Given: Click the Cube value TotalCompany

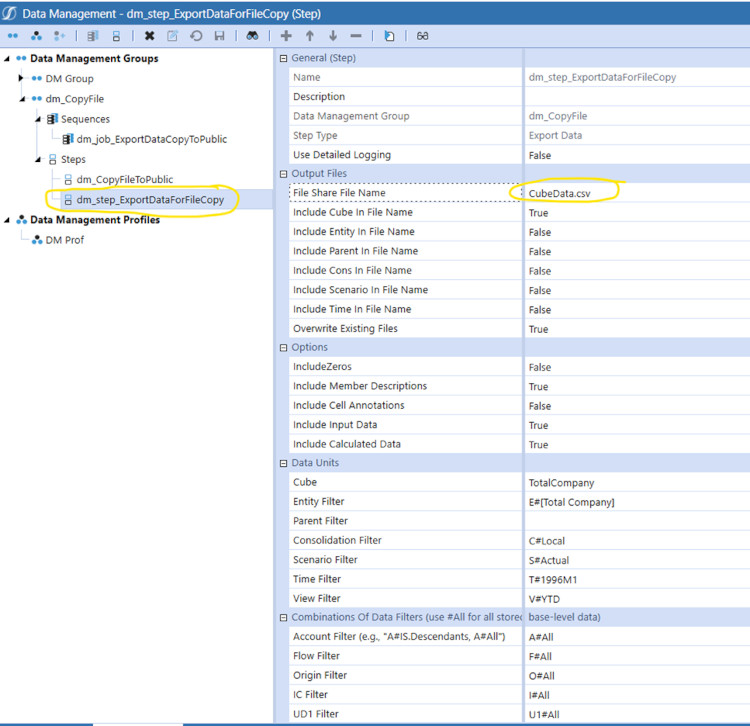Looking at the screenshot, I should 562,483.
